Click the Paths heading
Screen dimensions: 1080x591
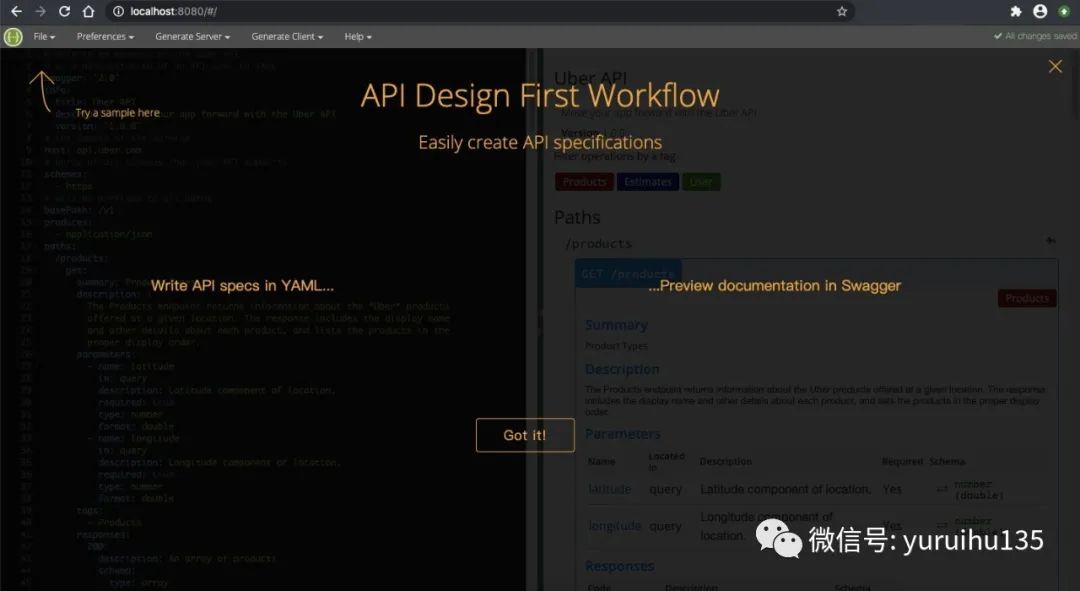tap(577, 218)
